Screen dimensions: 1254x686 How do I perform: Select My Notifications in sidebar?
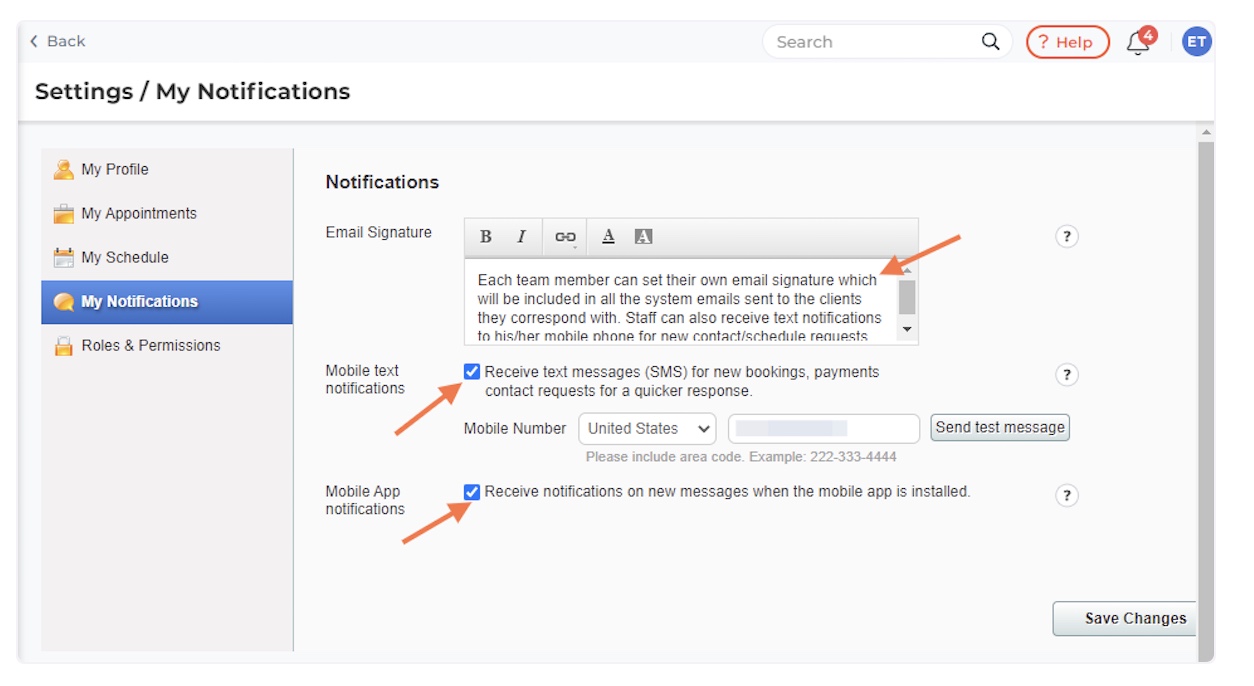click(167, 302)
